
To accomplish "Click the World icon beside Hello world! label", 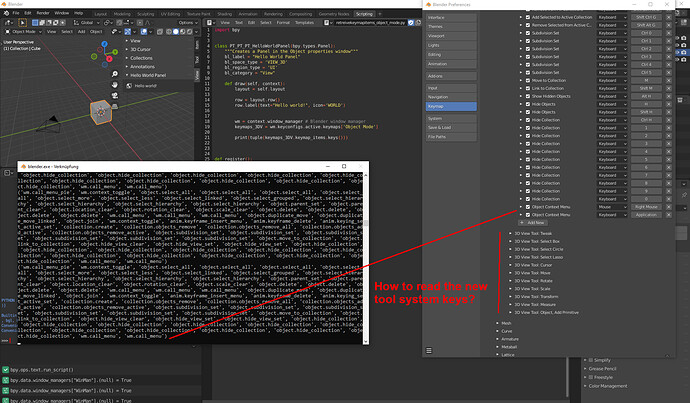I will [x=129, y=86].
